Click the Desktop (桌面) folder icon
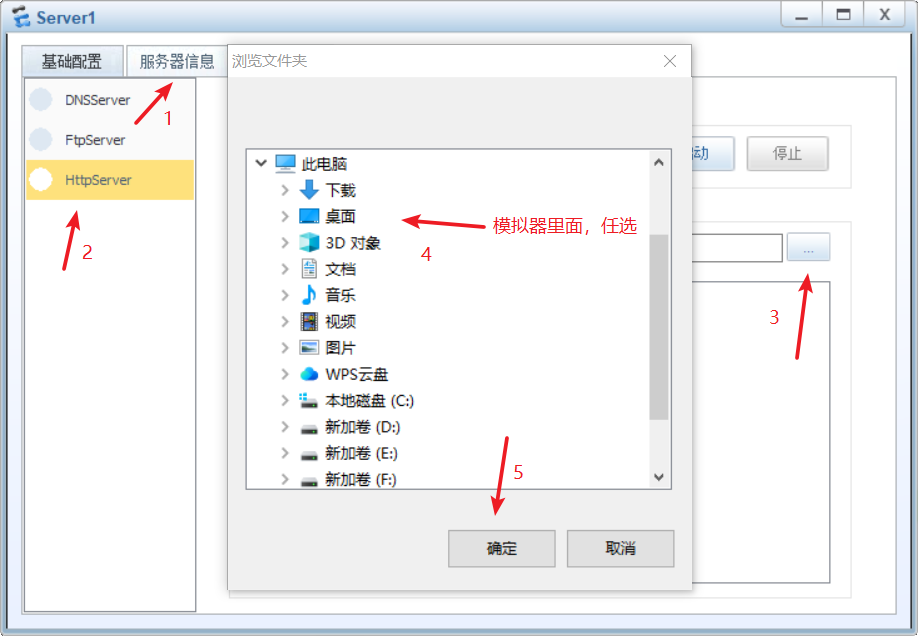The width and height of the screenshot is (918, 636). (309, 216)
